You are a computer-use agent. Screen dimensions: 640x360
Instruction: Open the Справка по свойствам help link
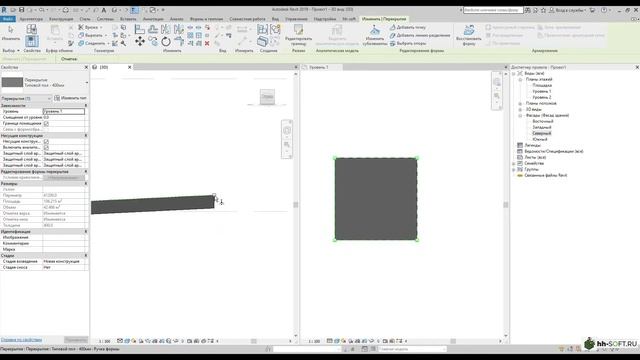pyautogui.click(x=21, y=340)
